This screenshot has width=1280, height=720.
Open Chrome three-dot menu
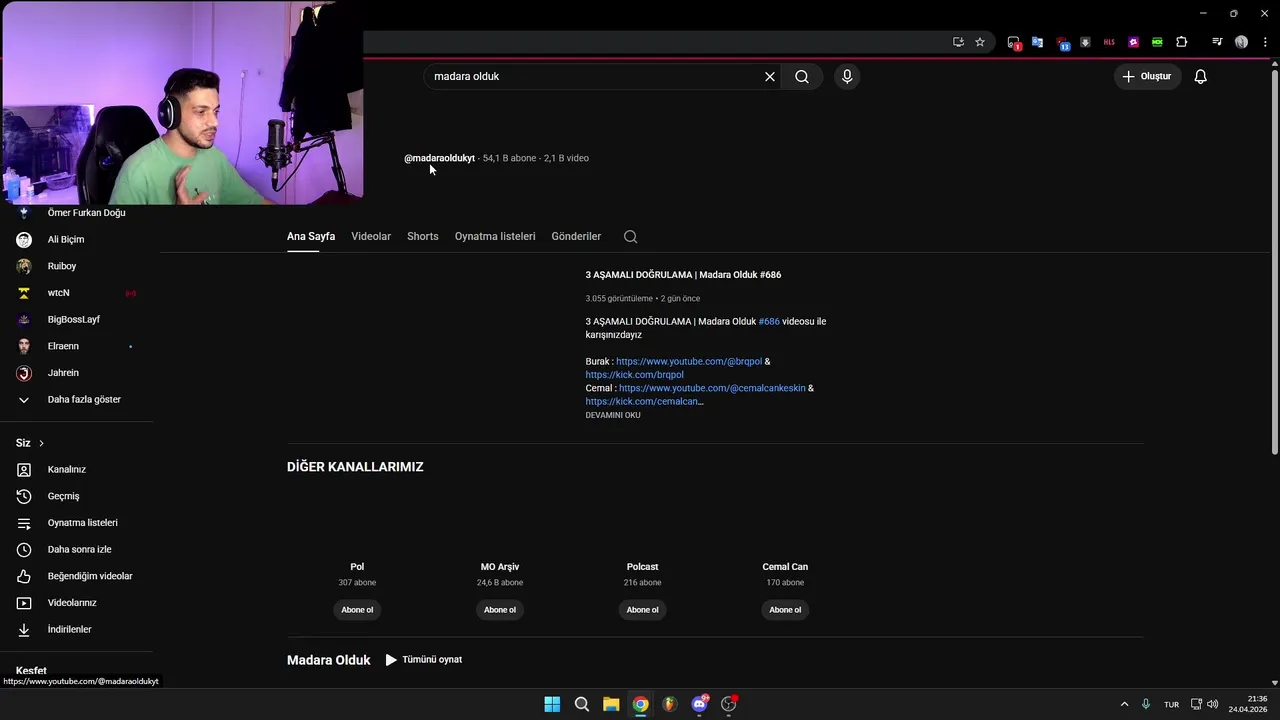(1265, 42)
